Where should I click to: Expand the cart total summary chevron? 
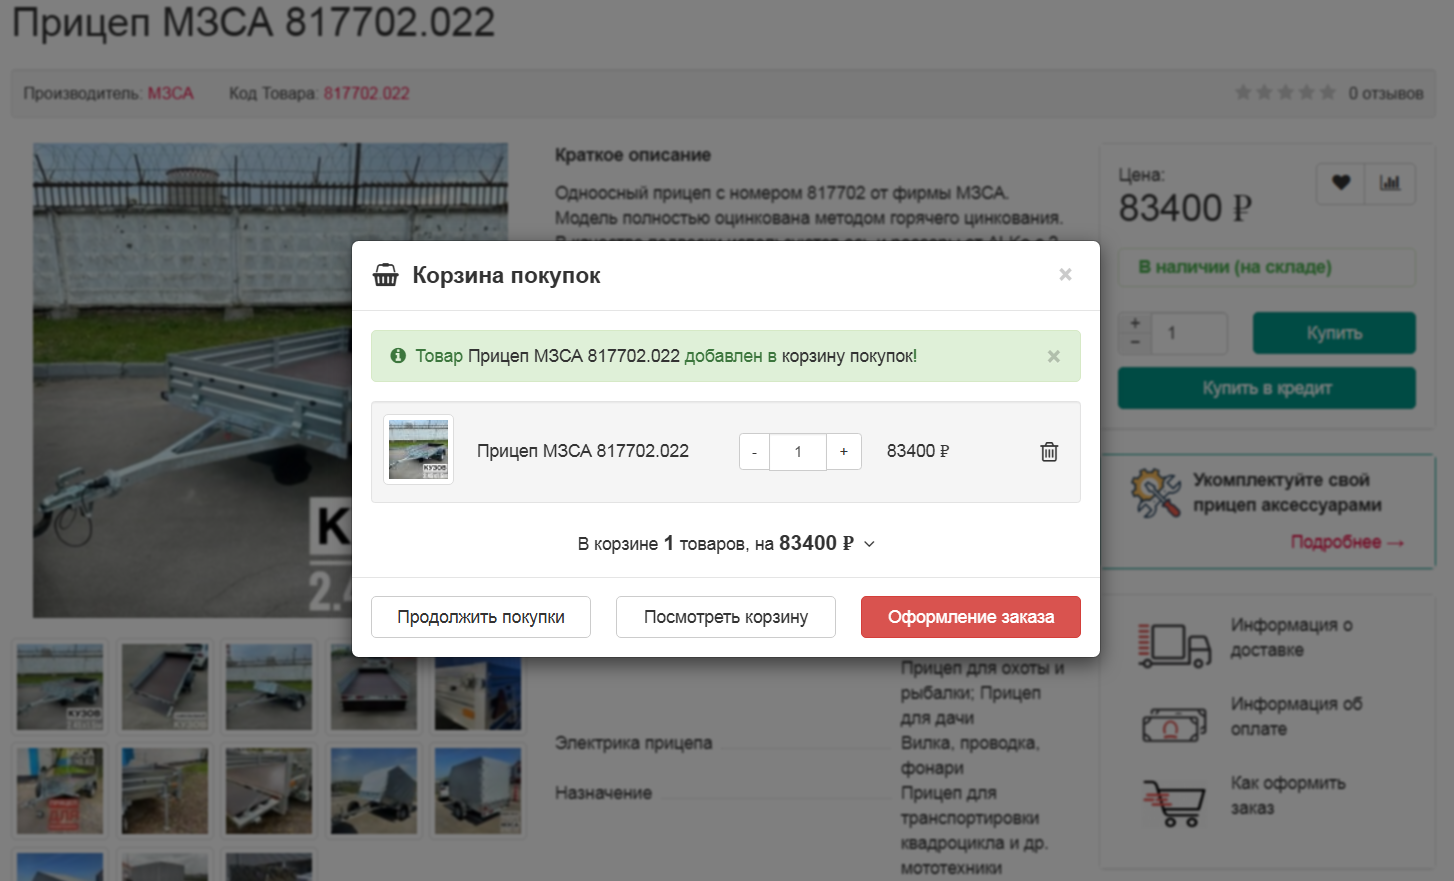click(869, 544)
